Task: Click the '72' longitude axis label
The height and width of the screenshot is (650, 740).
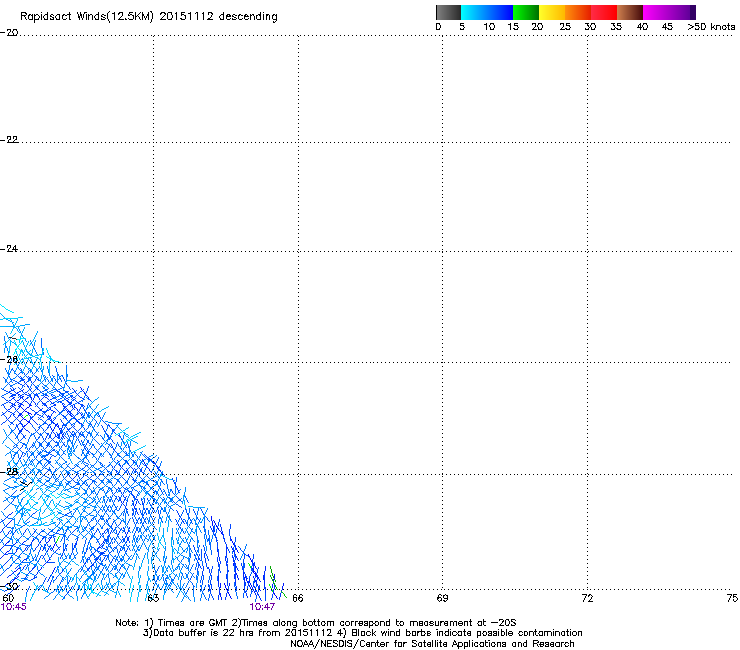Action: [587, 599]
